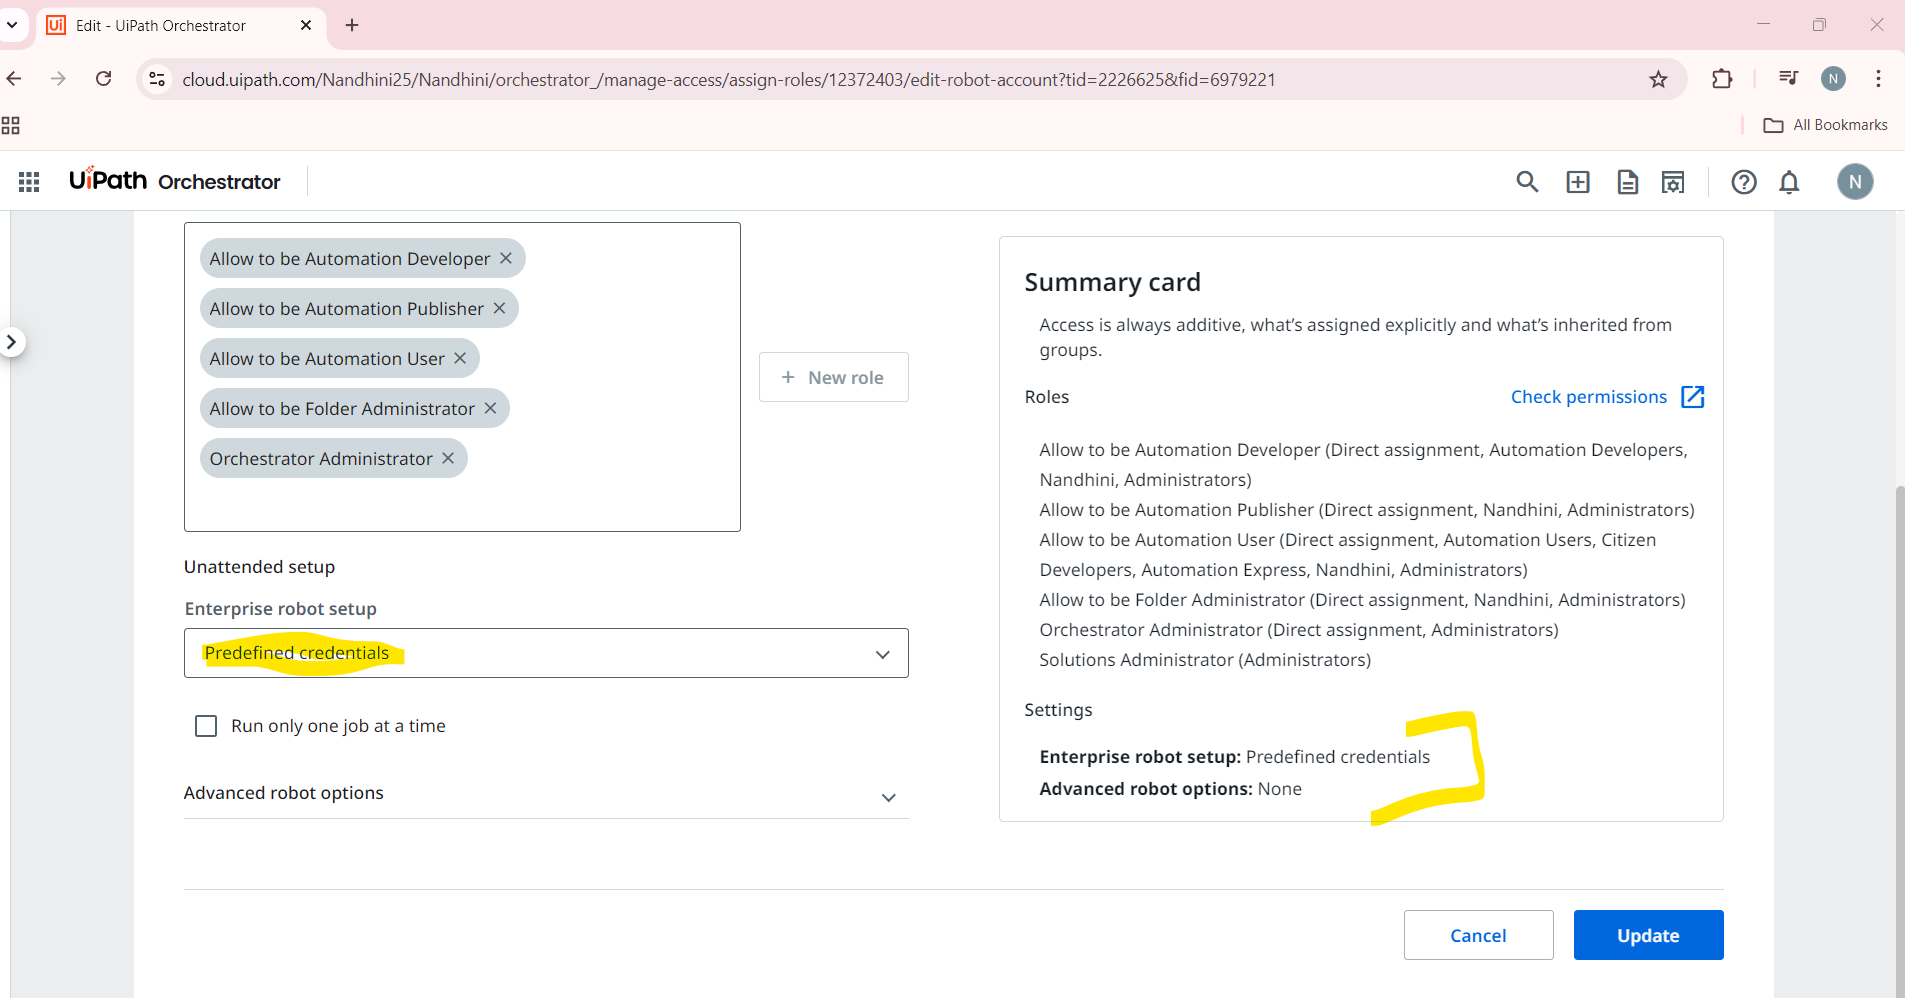Open the All Bookmarks folder
This screenshot has width=1905, height=998.
coord(1826,125)
